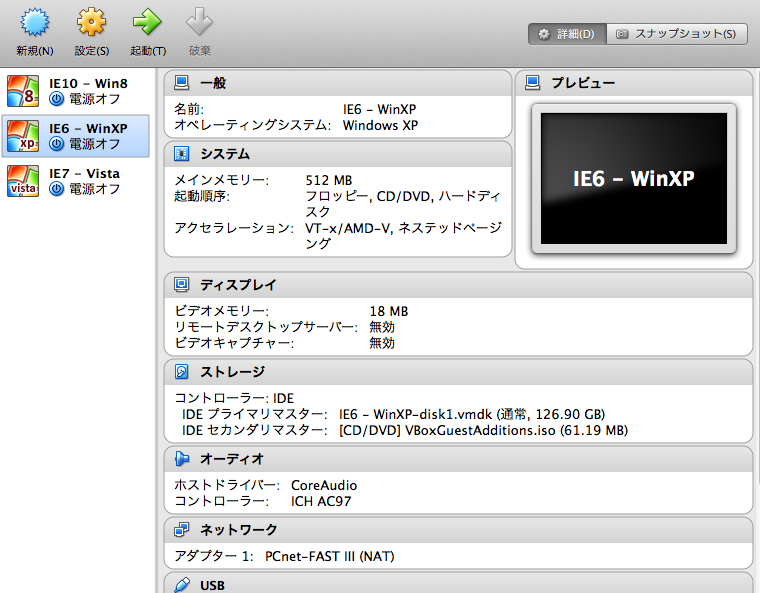Click the 一般 section monitor icon
This screenshot has width=760, height=593.
(x=182, y=83)
